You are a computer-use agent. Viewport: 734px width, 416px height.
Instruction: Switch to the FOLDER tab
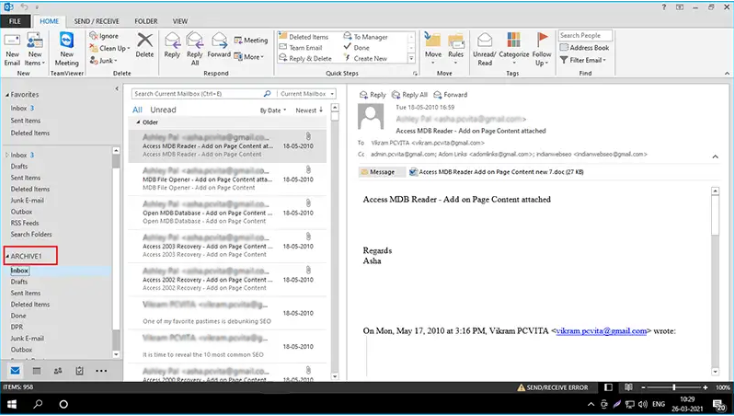coord(146,21)
